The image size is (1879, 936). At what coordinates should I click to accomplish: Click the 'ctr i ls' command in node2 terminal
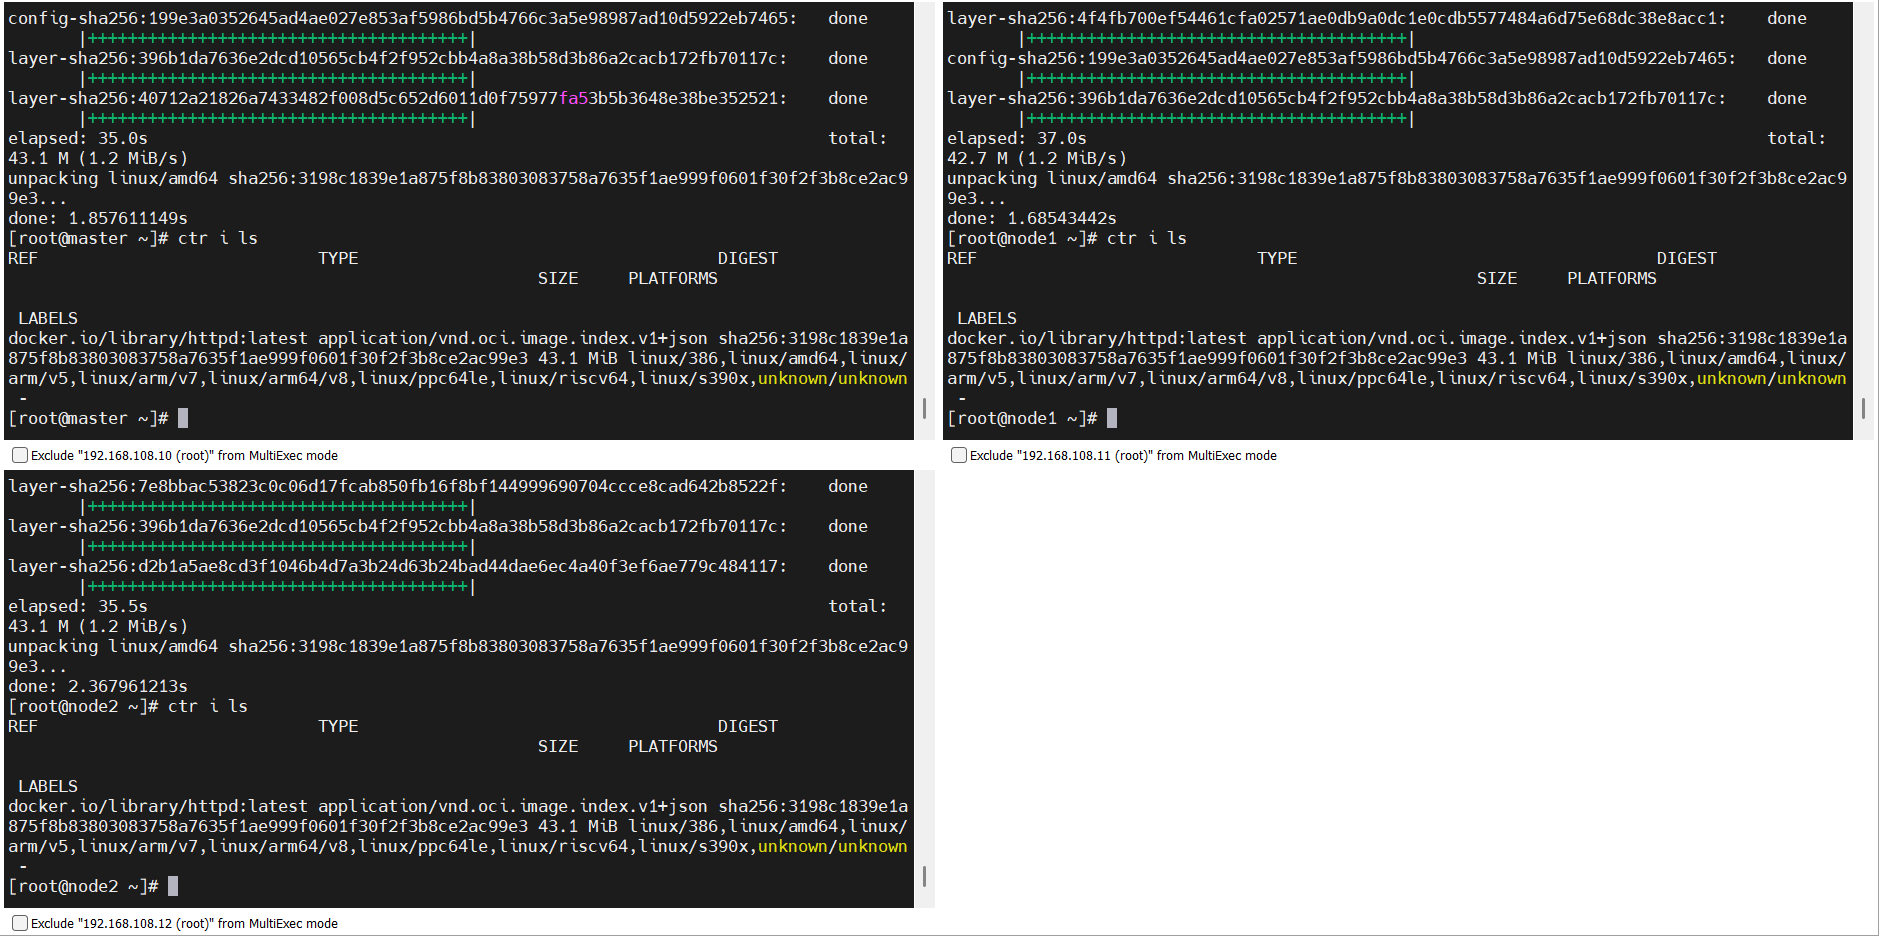(x=208, y=706)
